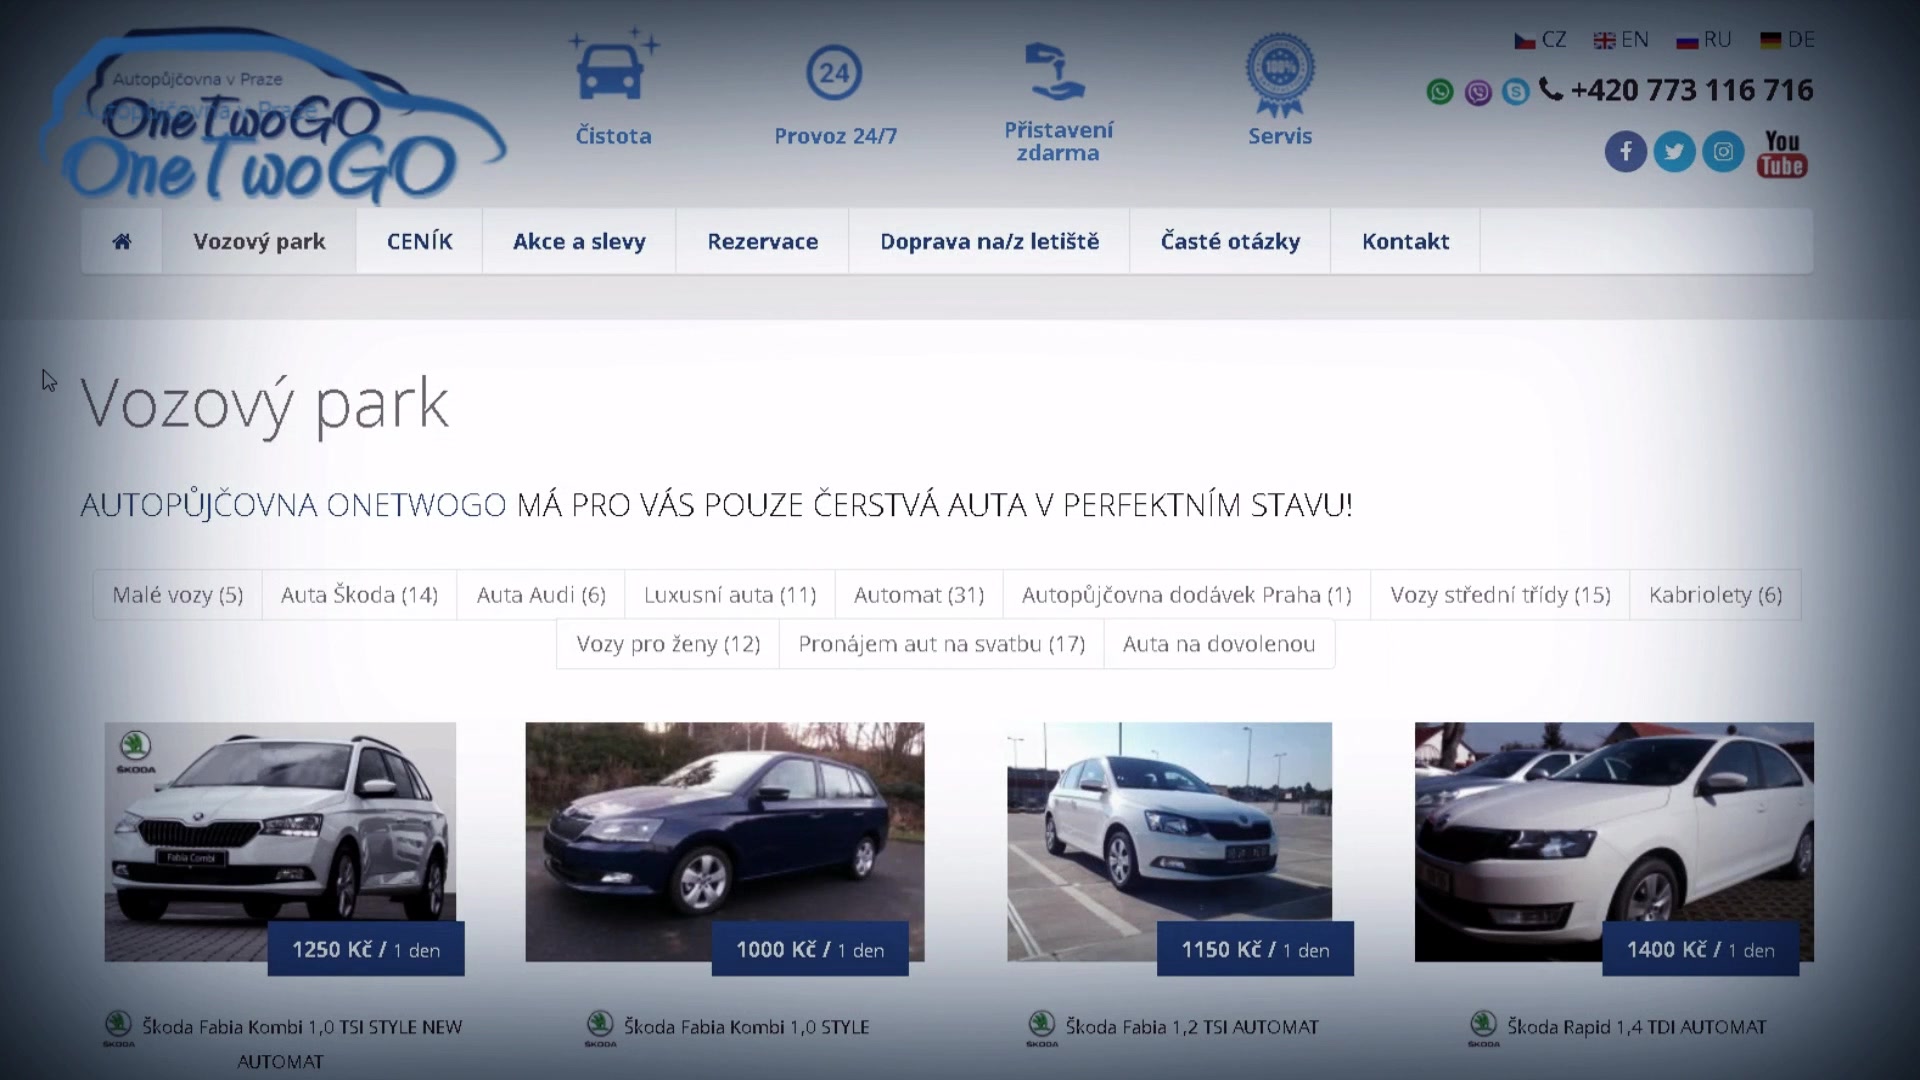Filter by Pronájem aut na svatbu (17)

tap(942, 644)
